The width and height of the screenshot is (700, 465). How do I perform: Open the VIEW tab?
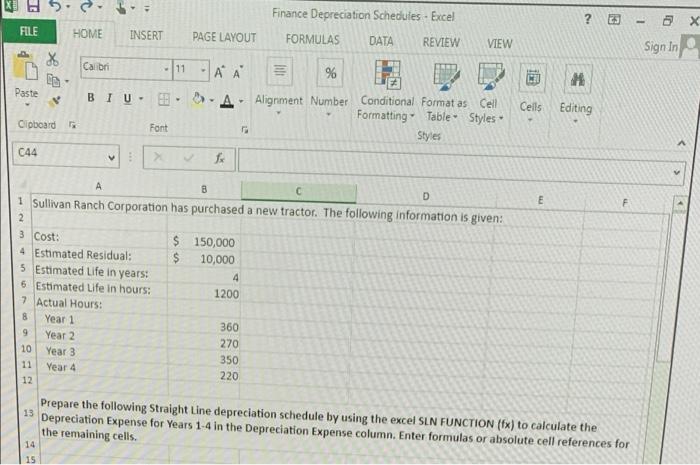[x=500, y=44]
